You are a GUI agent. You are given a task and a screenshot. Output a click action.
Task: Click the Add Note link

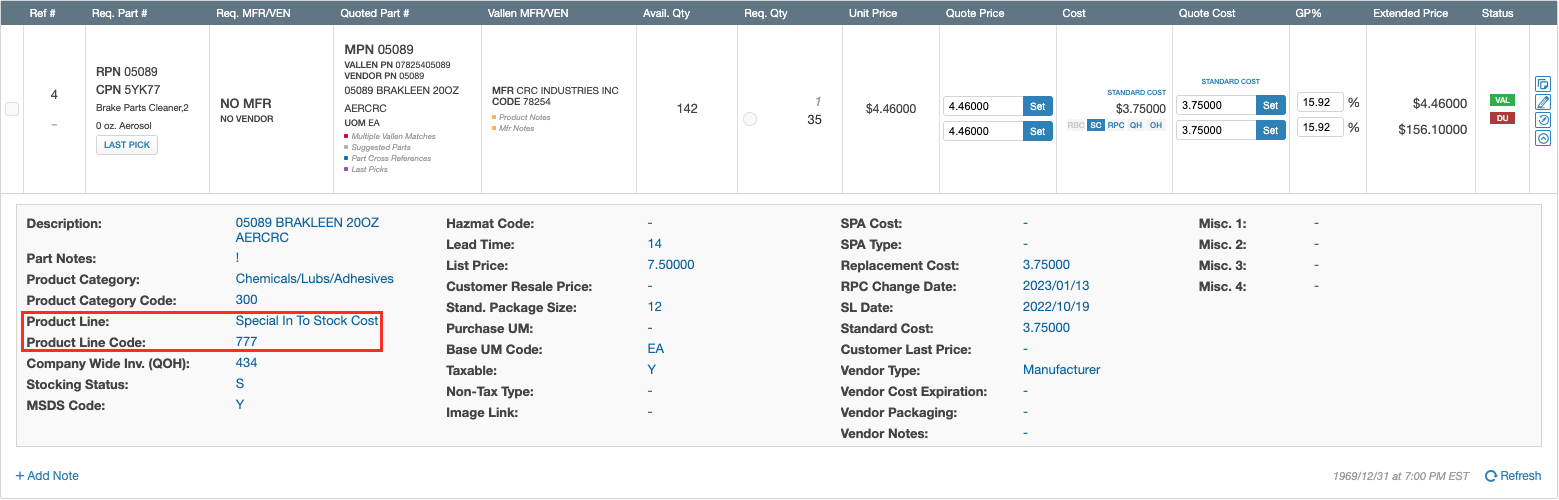(x=47, y=476)
